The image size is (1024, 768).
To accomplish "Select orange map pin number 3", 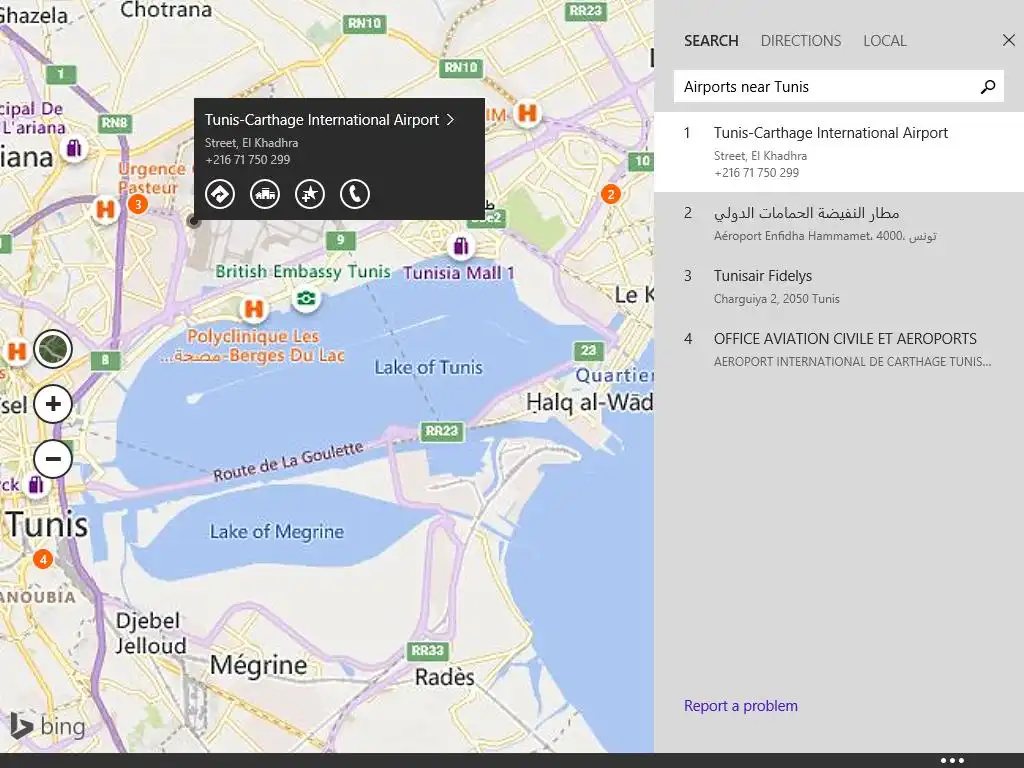I will tap(138, 204).
